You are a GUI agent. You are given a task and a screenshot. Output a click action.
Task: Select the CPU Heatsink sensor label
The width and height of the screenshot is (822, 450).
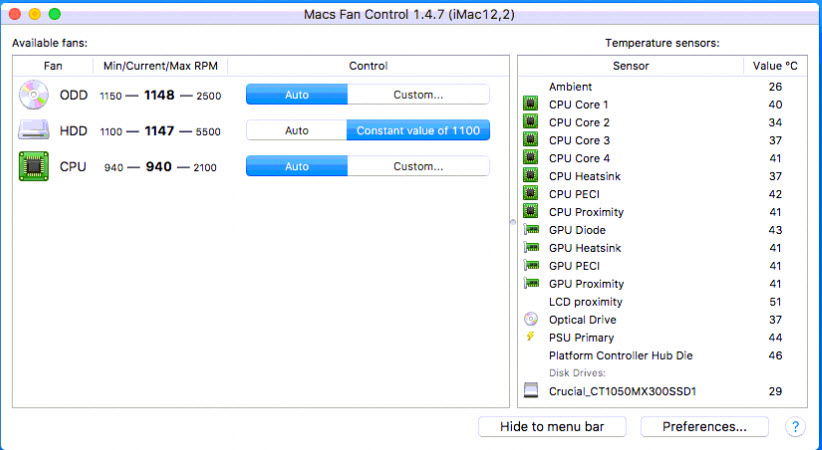click(585, 176)
